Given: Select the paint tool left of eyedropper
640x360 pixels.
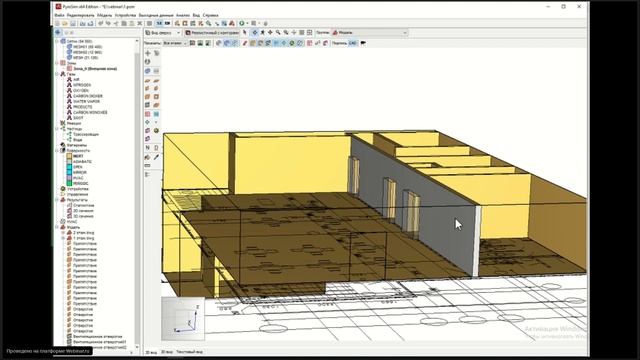Looking at the screenshot, I should (148, 157).
